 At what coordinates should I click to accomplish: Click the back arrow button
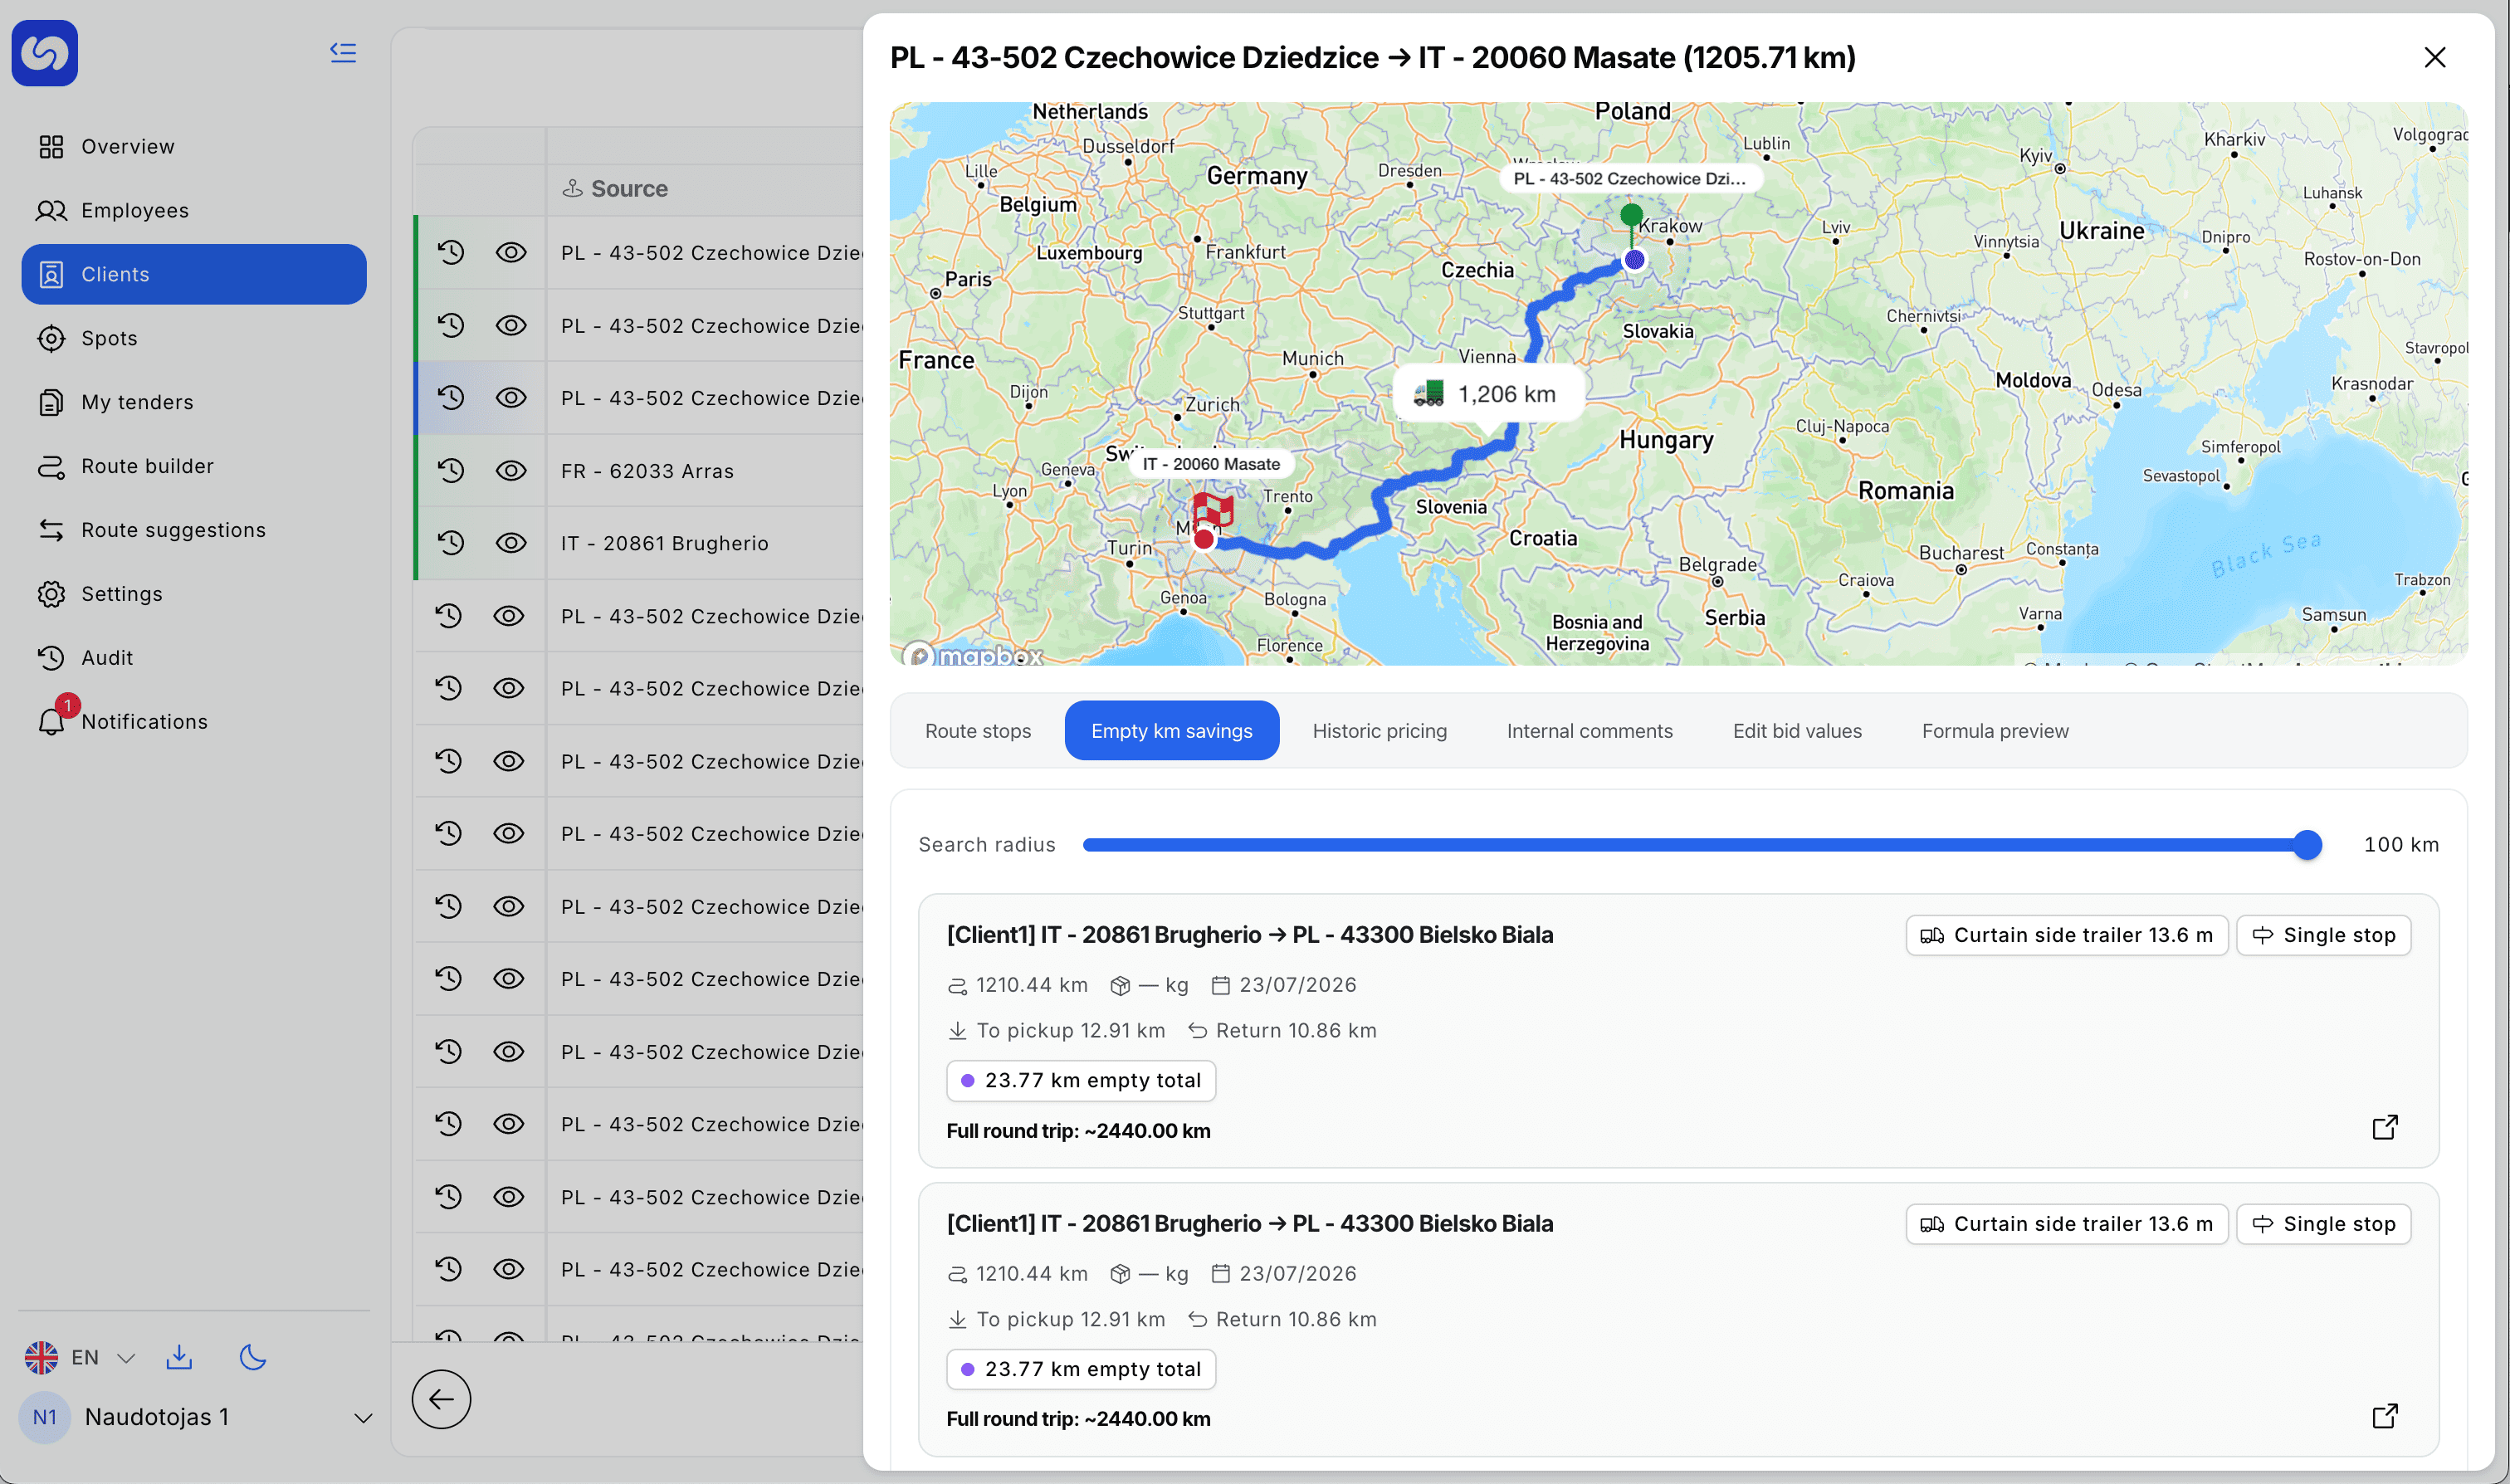pyautogui.click(x=441, y=1399)
